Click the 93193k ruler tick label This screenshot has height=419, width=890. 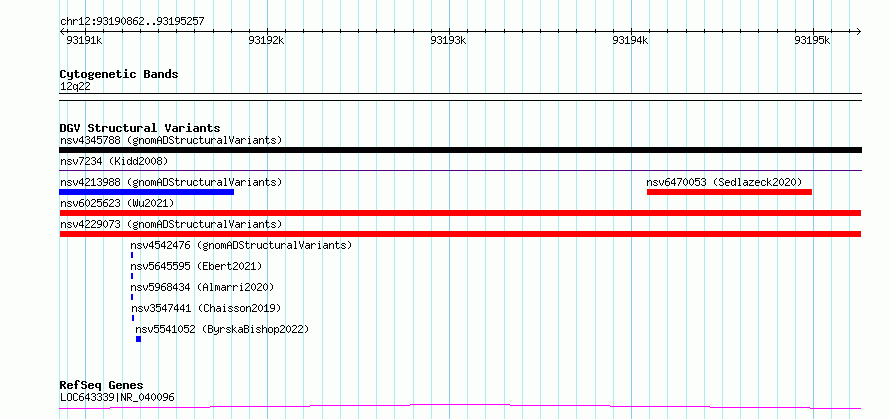coord(448,40)
